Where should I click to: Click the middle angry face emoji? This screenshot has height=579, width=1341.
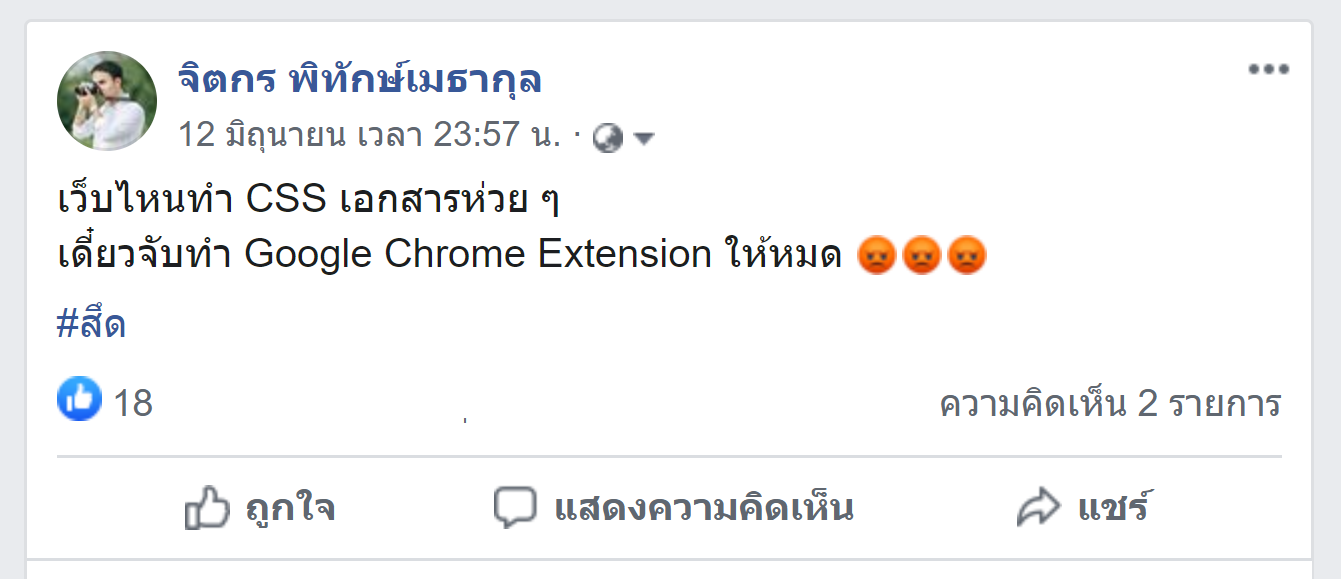921,255
